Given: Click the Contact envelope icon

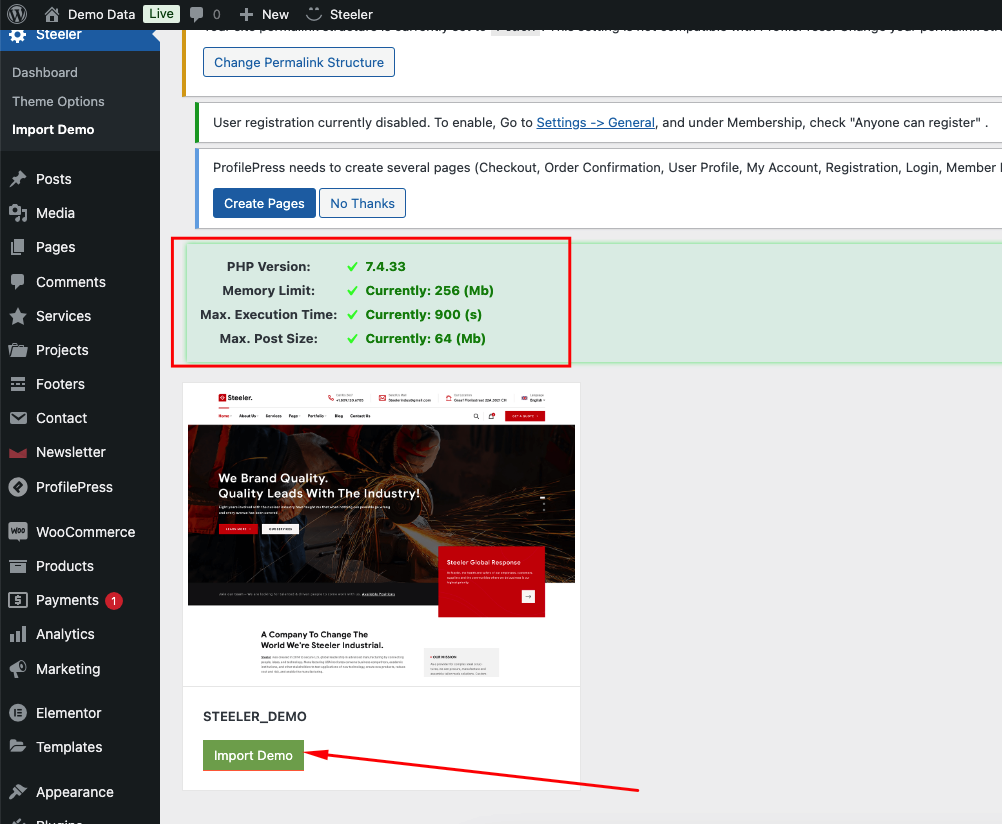Looking at the screenshot, I should 18,417.
